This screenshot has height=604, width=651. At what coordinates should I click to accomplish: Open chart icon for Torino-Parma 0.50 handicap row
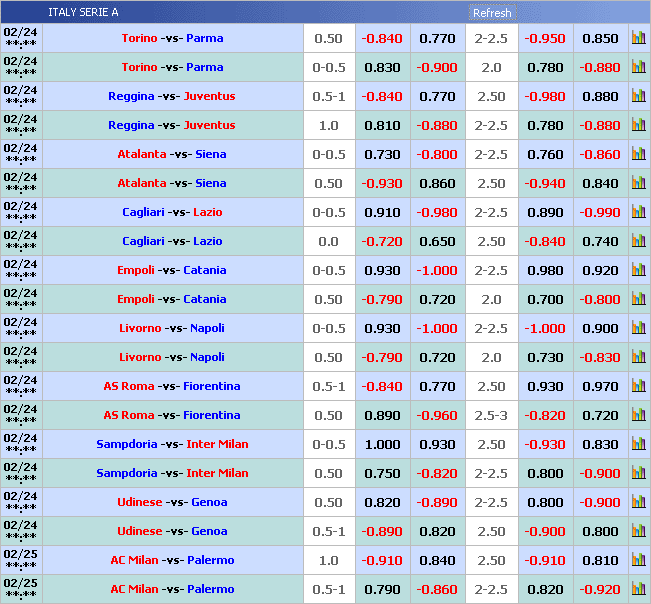[638, 39]
